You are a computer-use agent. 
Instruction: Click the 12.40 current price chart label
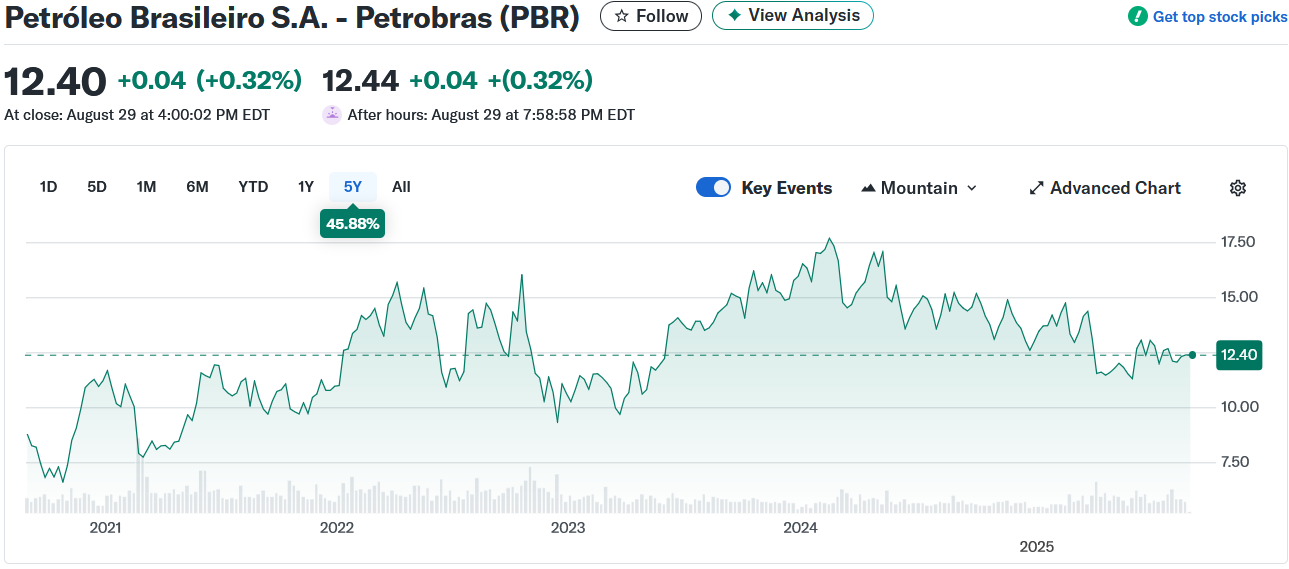coord(1238,354)
